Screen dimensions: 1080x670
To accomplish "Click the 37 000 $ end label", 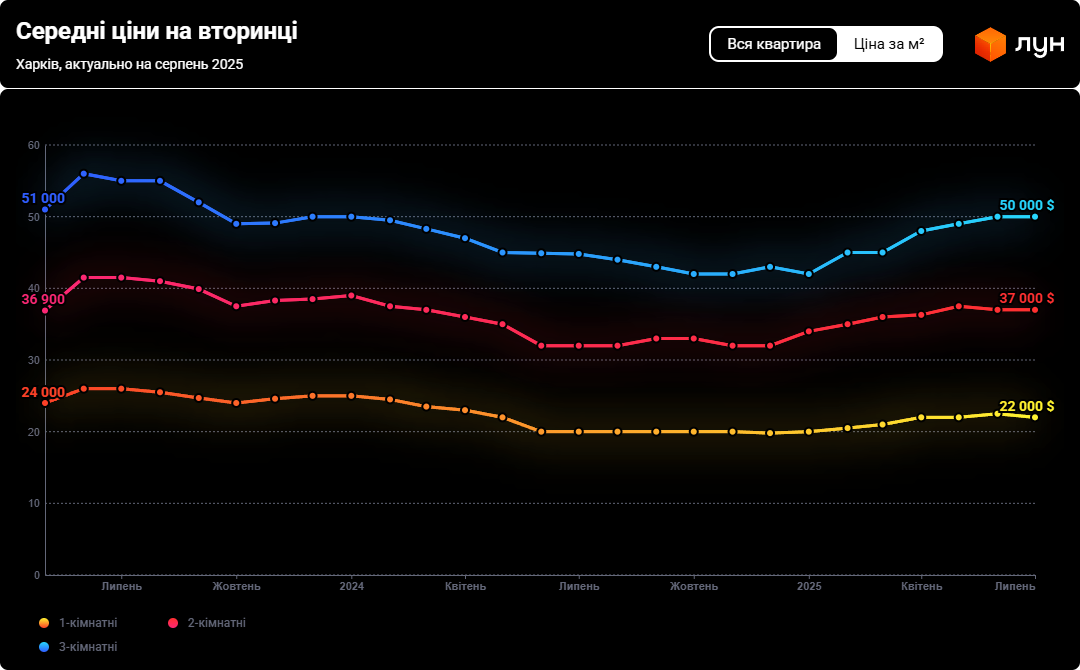I will point(1026,298).
